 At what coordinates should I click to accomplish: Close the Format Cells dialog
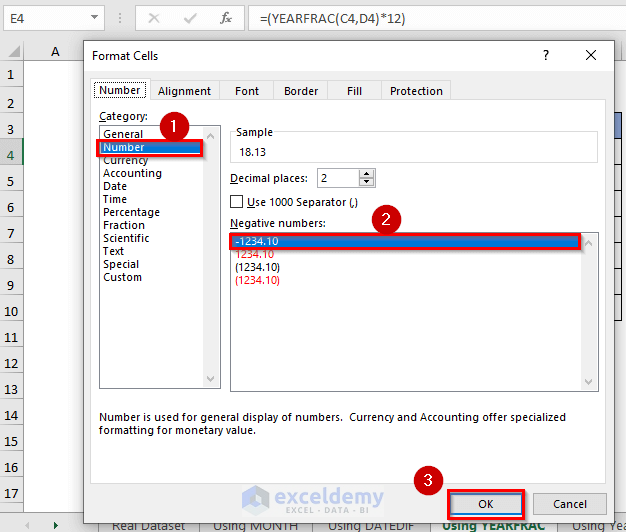click(x=591, y=55)
